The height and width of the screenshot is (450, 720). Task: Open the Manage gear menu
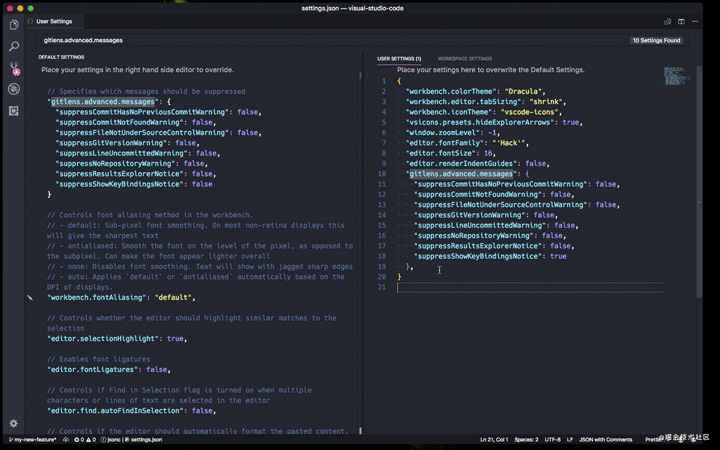click(14, 423)
